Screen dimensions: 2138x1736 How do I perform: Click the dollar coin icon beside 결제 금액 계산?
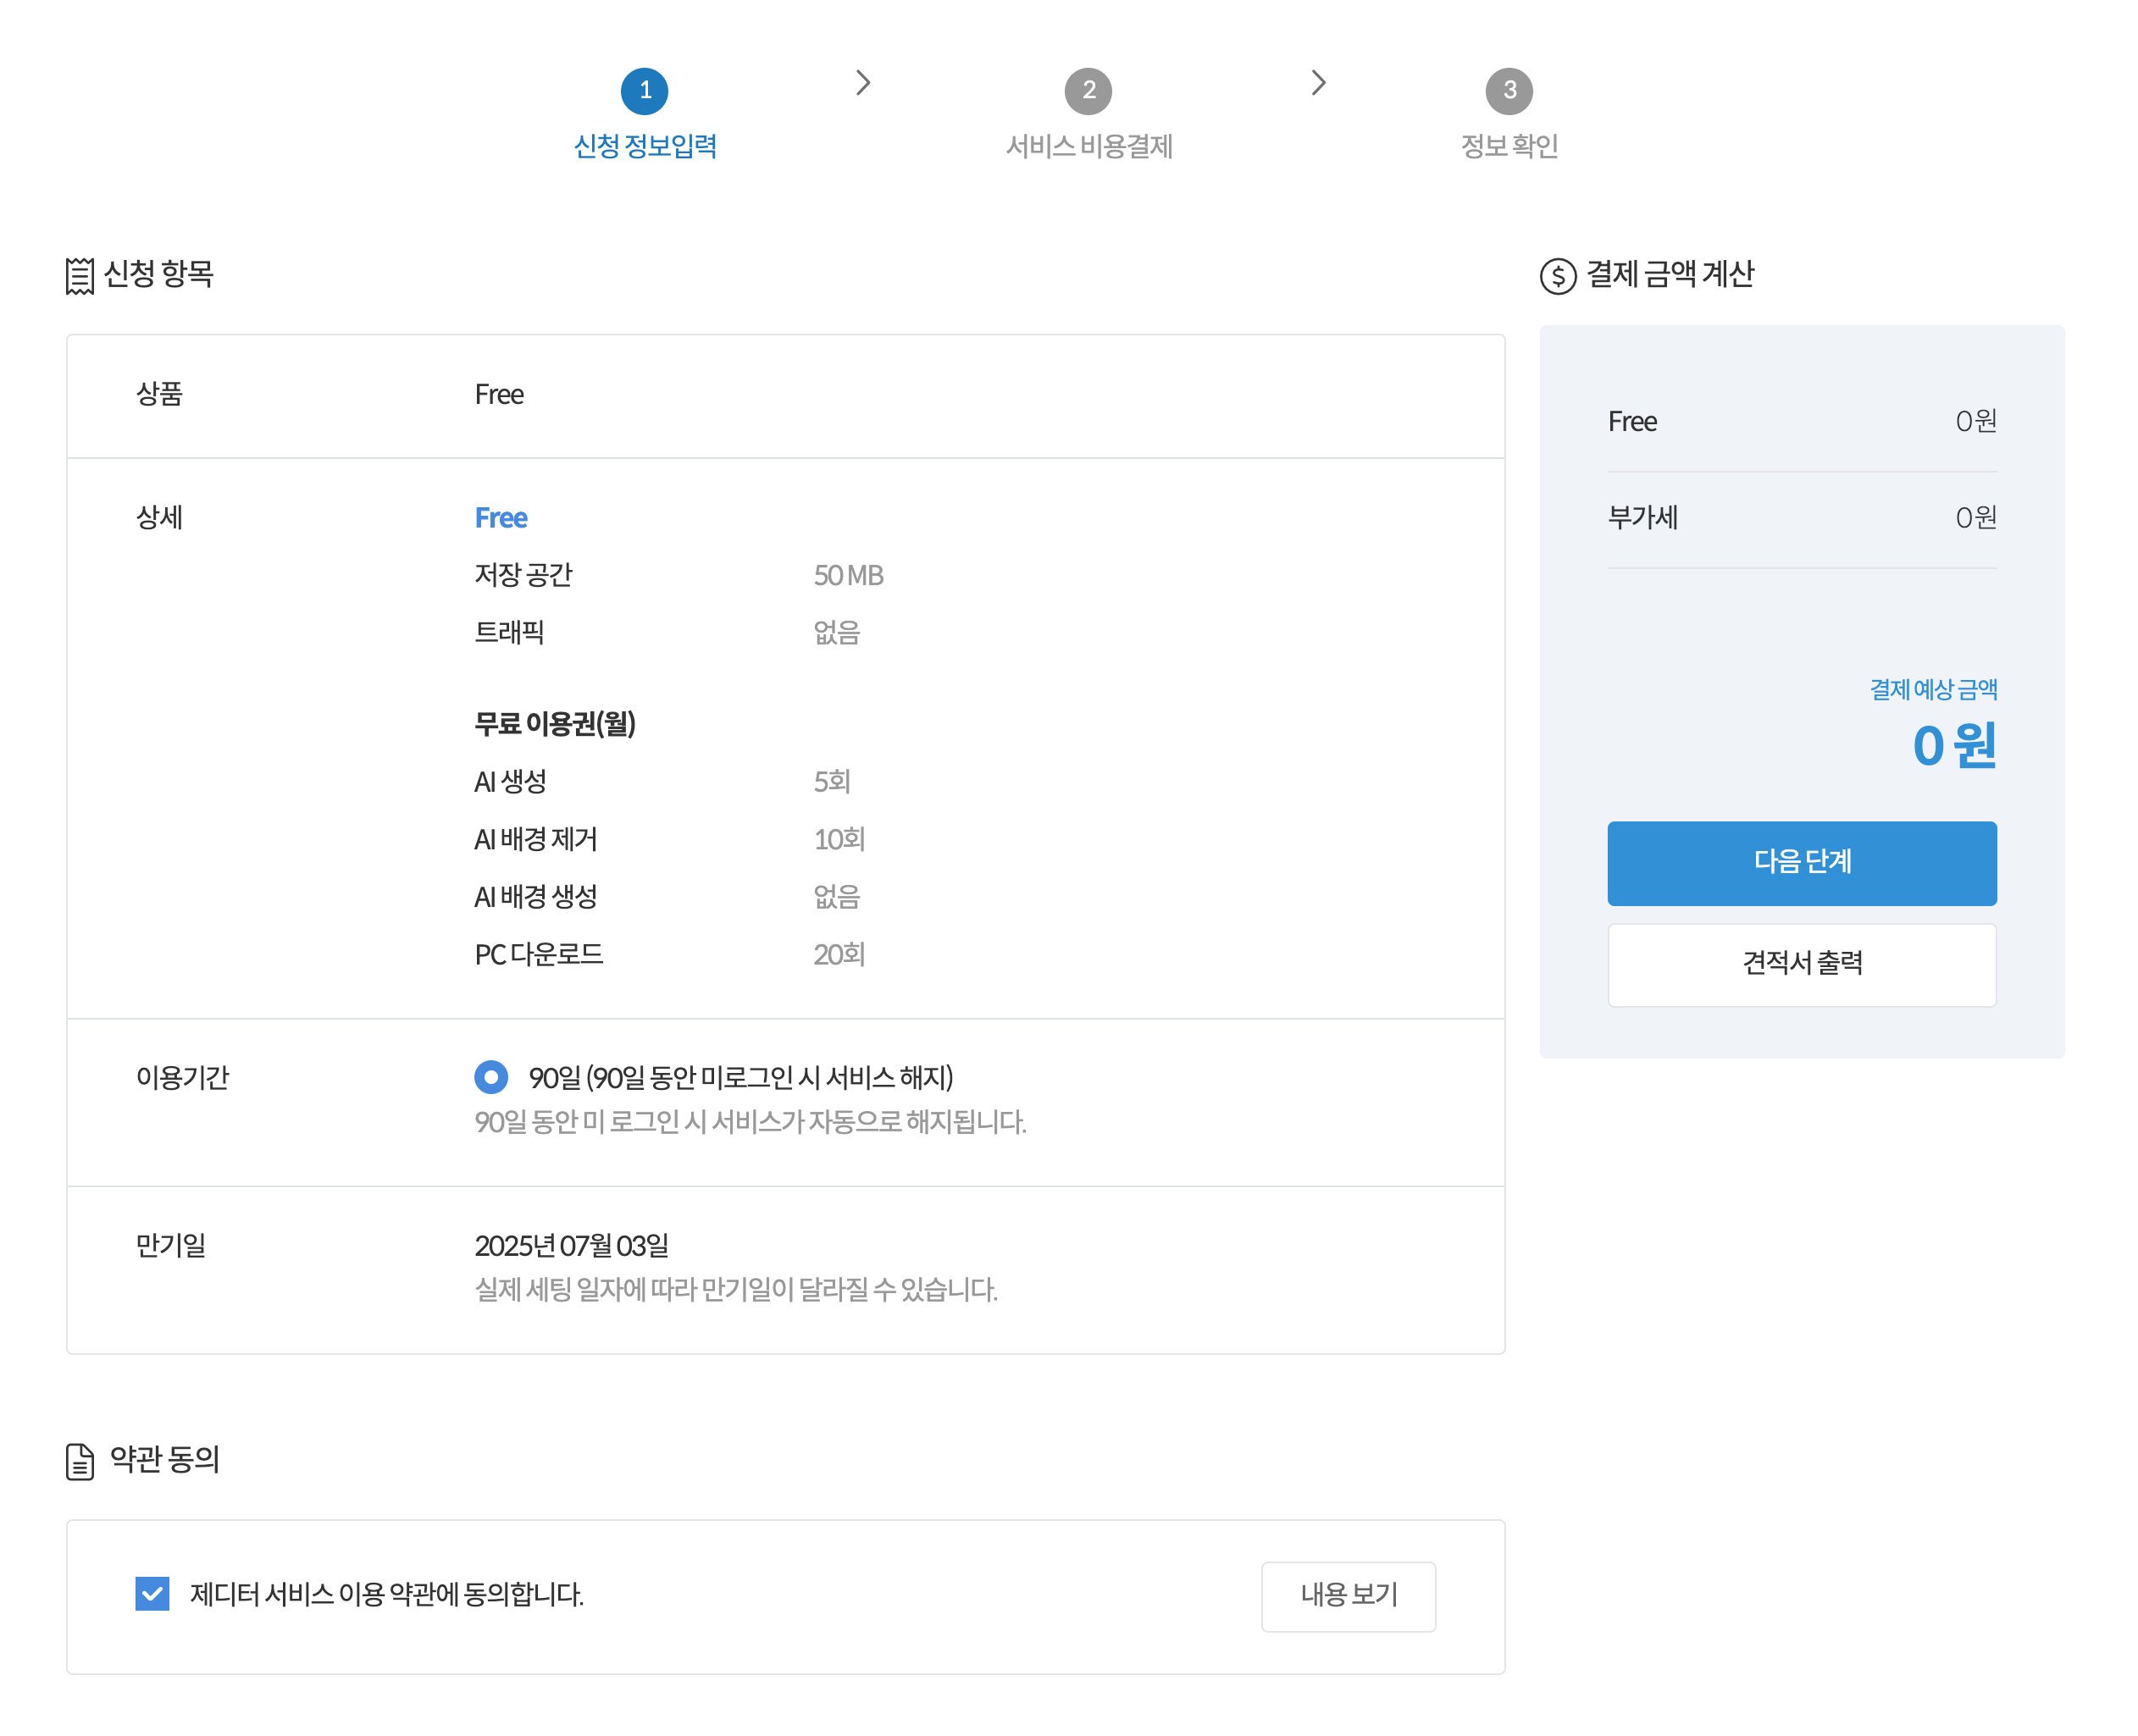tap(1557, 275)
